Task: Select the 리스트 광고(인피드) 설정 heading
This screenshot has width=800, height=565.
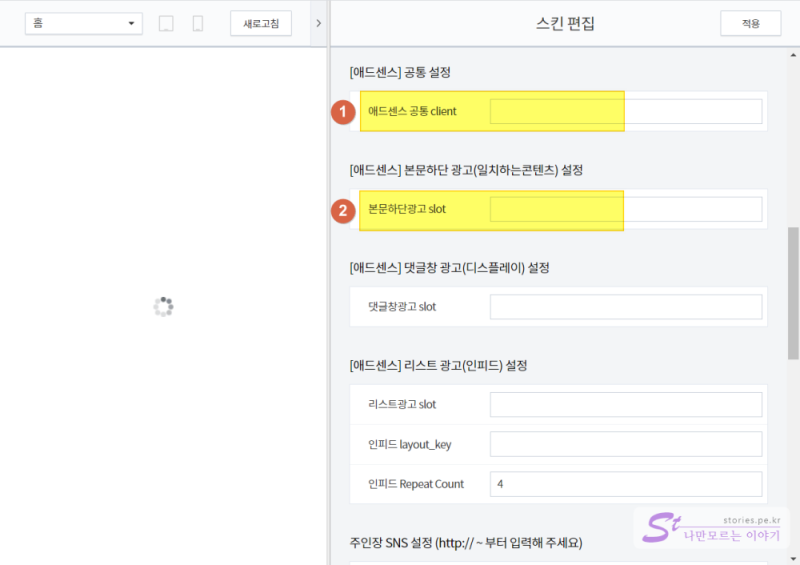Action: tap(438, 365)
